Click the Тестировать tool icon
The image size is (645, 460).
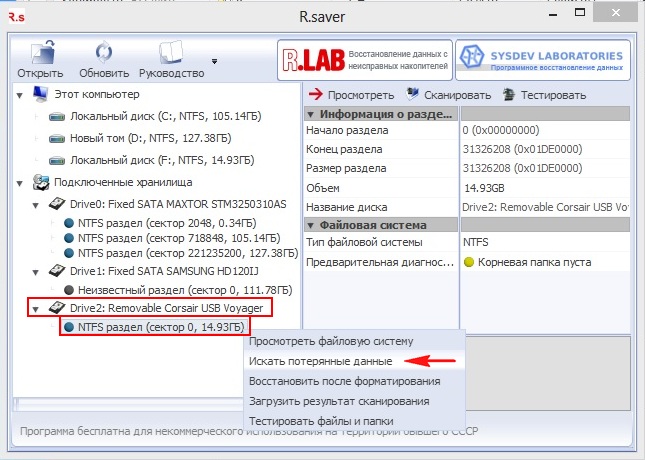(x=510, y=95)
